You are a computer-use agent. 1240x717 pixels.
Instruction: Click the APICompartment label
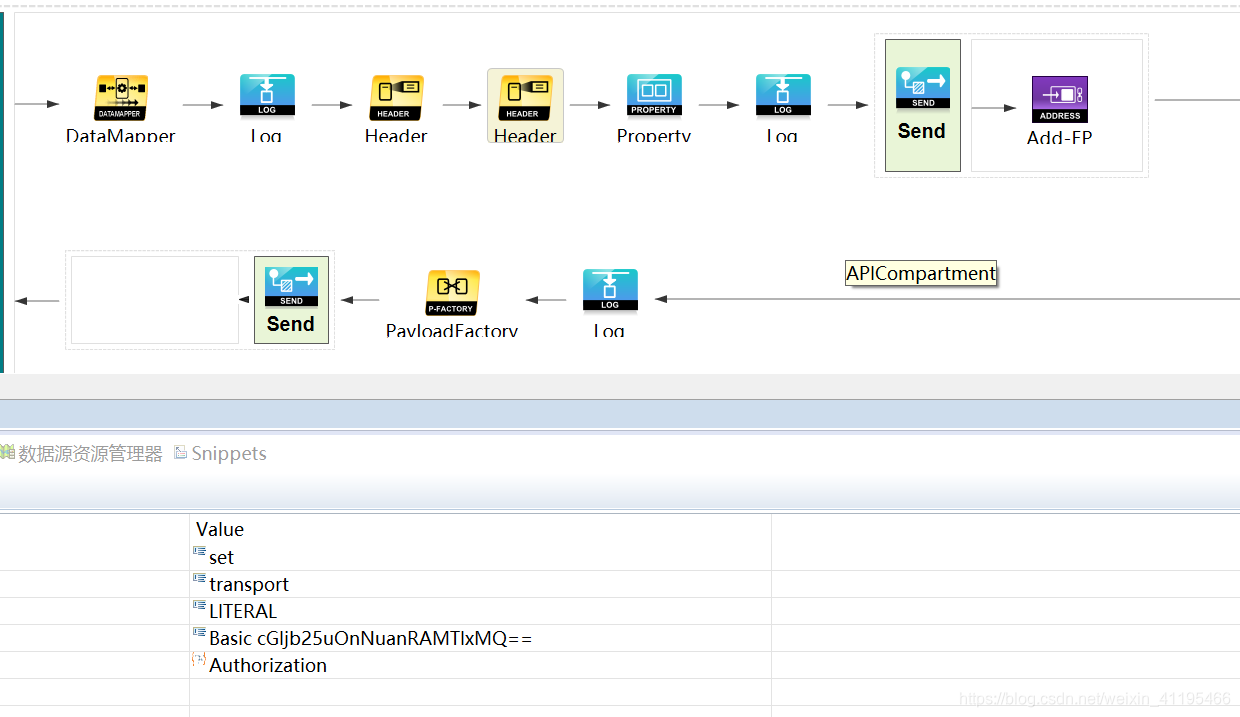click(920, 272)
